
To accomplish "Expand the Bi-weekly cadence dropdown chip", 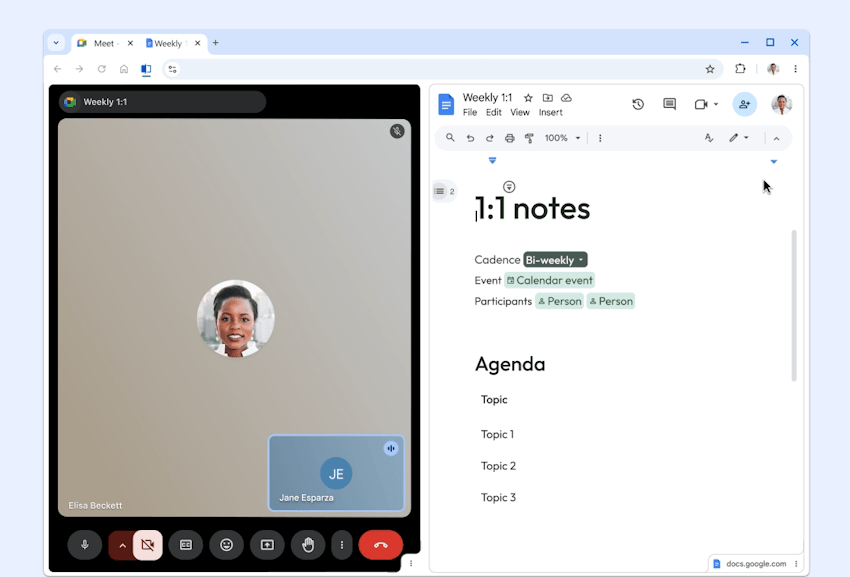I will [555, 260].
